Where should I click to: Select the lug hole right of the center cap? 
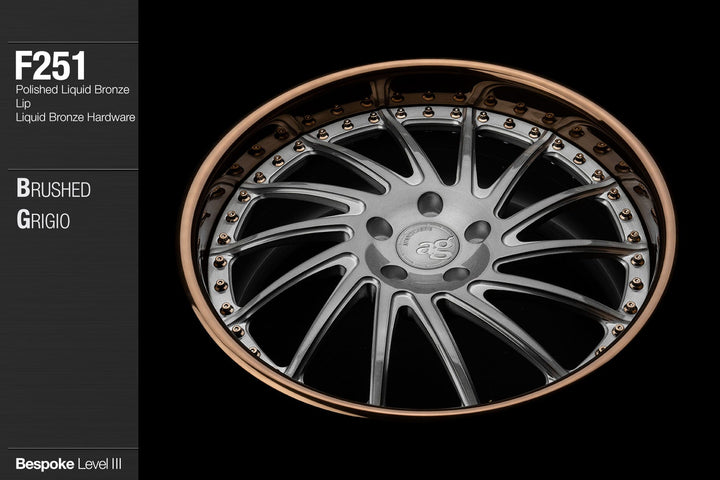pyautogui.click(x=478, y=232)
